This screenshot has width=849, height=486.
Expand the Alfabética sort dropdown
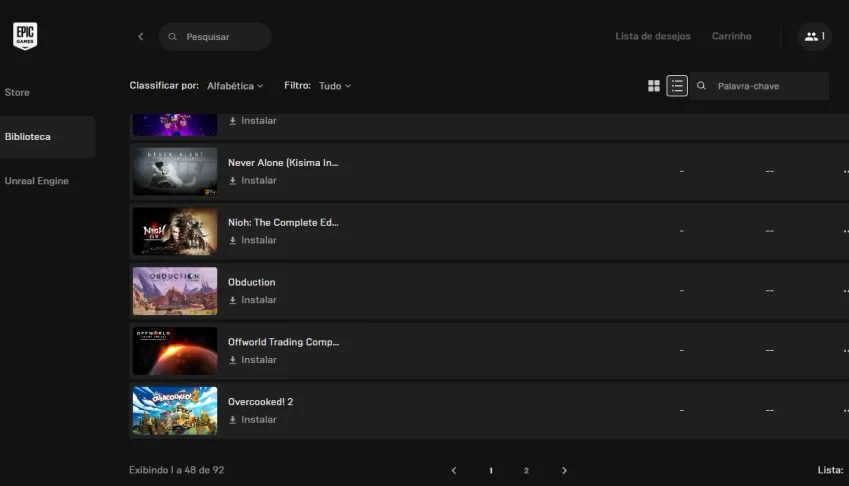(235, 86)
